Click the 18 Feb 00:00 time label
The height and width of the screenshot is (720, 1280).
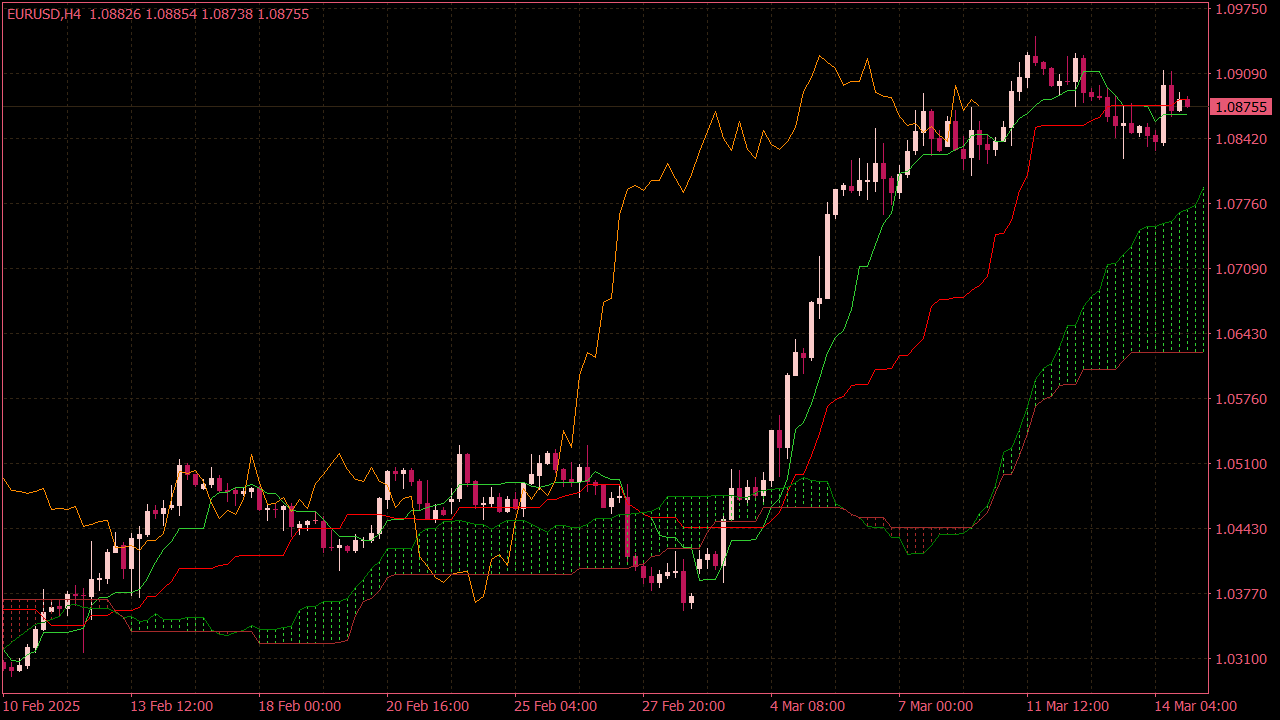pyautogui.click(x=299, y=706)
